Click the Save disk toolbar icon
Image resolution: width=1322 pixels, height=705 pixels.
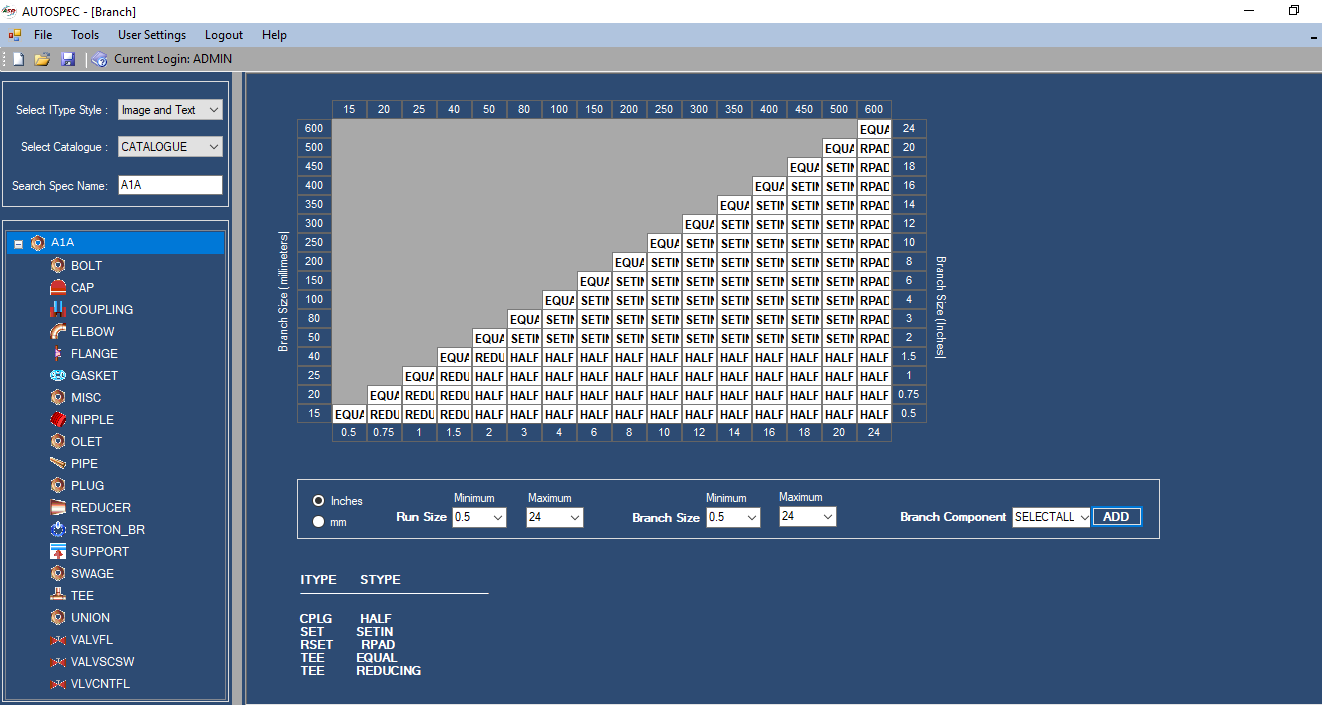(x=68, y=59)
